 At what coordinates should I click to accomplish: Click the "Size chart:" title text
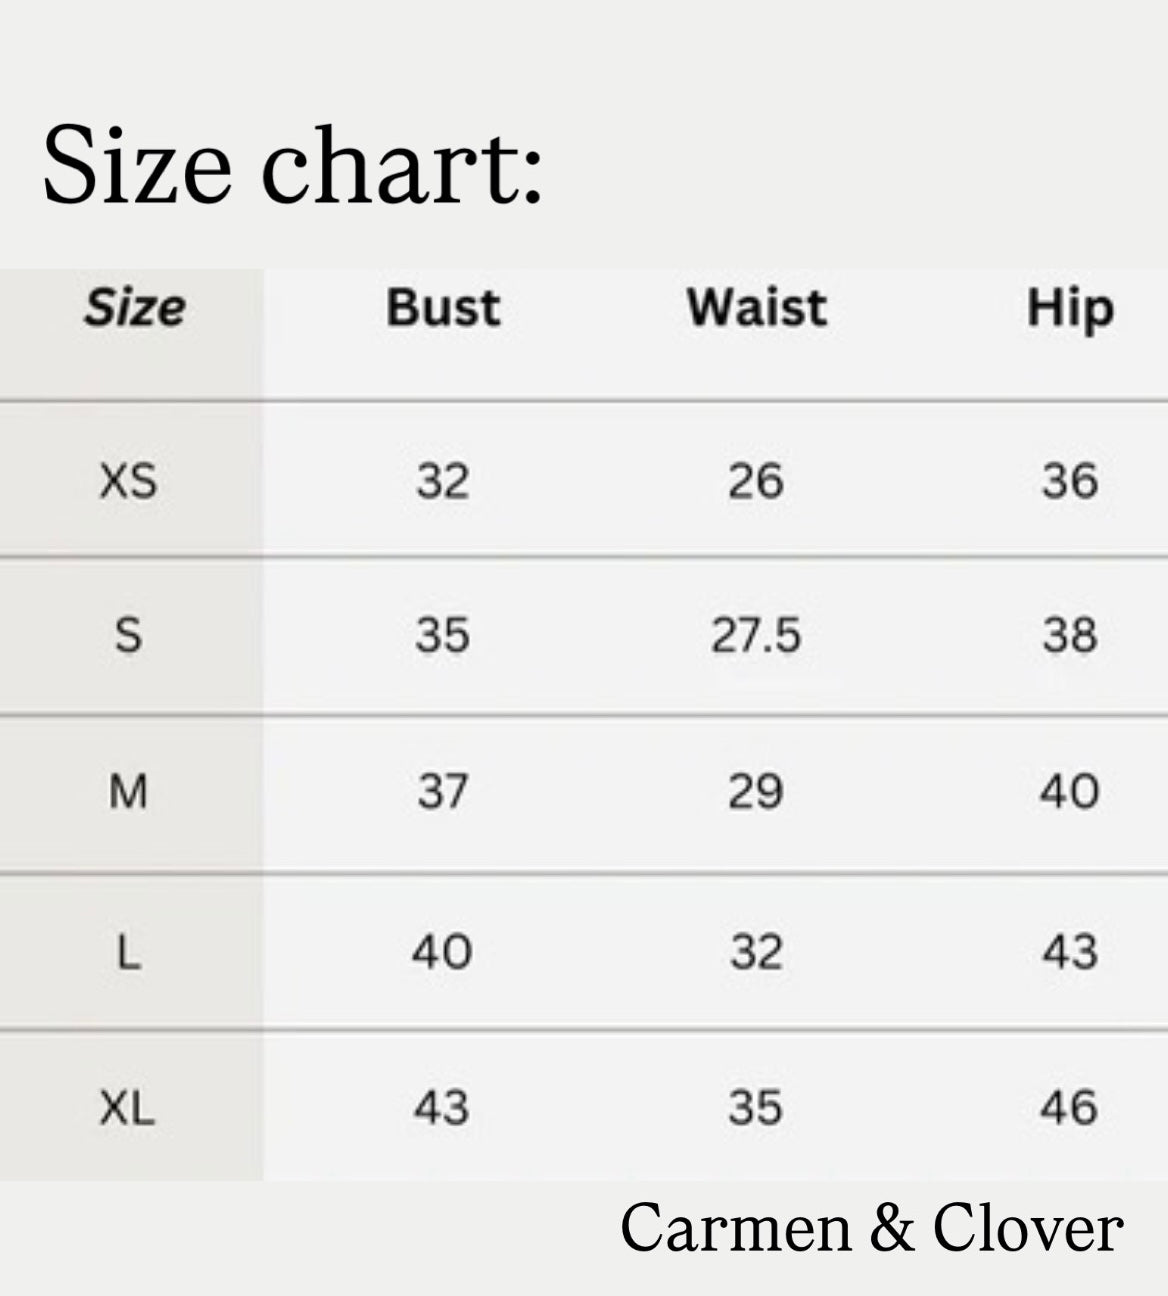[x=292, y=165]
